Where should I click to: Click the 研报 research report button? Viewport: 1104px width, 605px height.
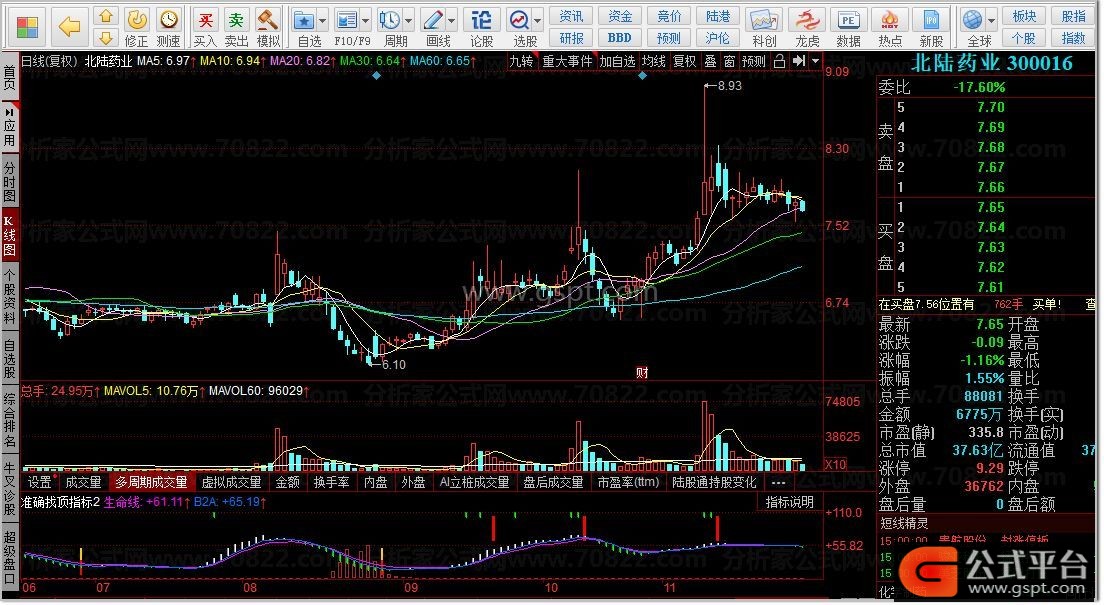pos(571,38)
